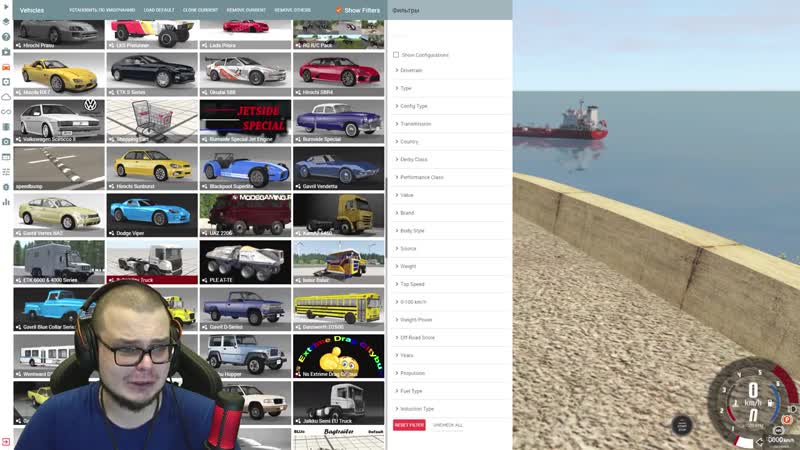The width and height of the screenshot is (800, 450).
Task: Click the config icon on Hirochi Sunburst label
Action: point(112,186)
